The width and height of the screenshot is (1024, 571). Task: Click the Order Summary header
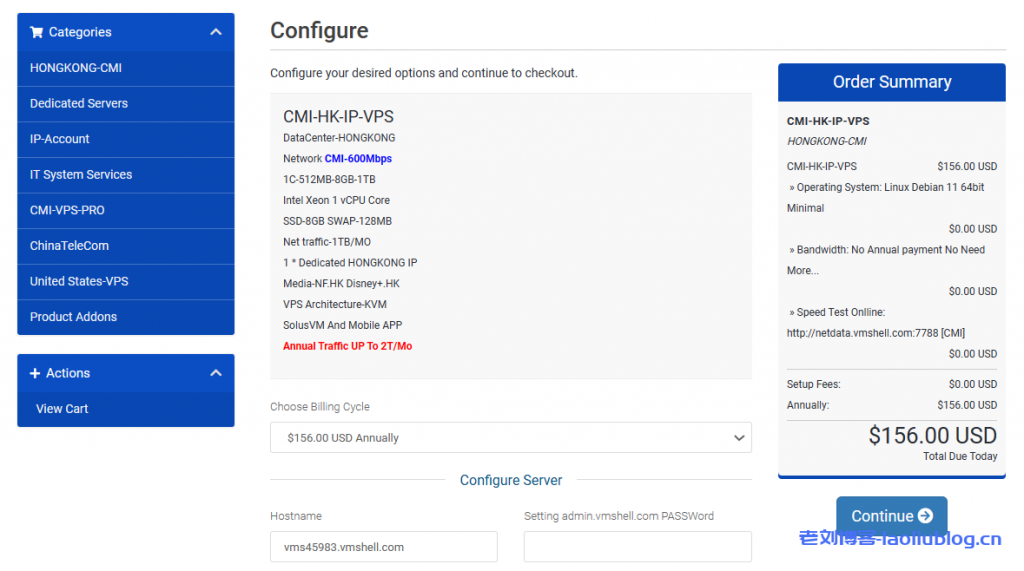[x=891, y=82]
